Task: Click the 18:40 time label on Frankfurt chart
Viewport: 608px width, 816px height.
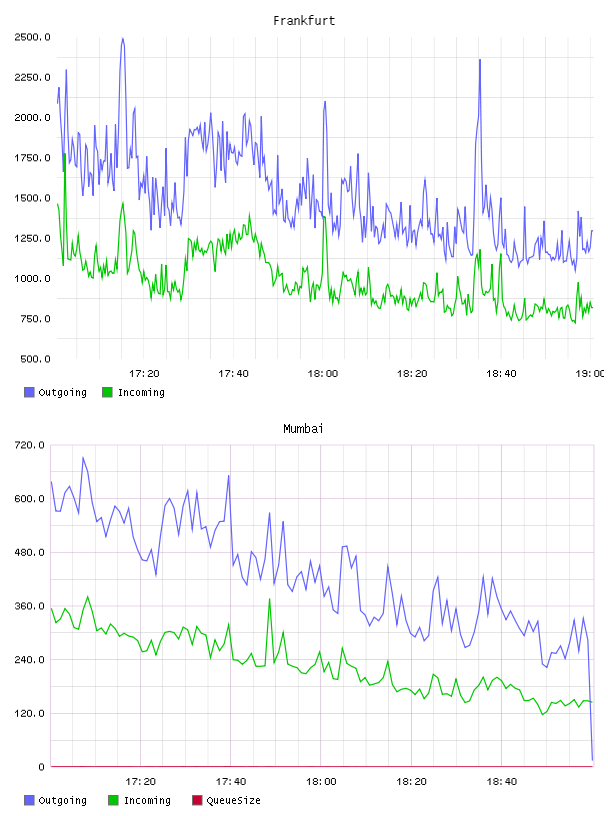Action: pos(501,374)
